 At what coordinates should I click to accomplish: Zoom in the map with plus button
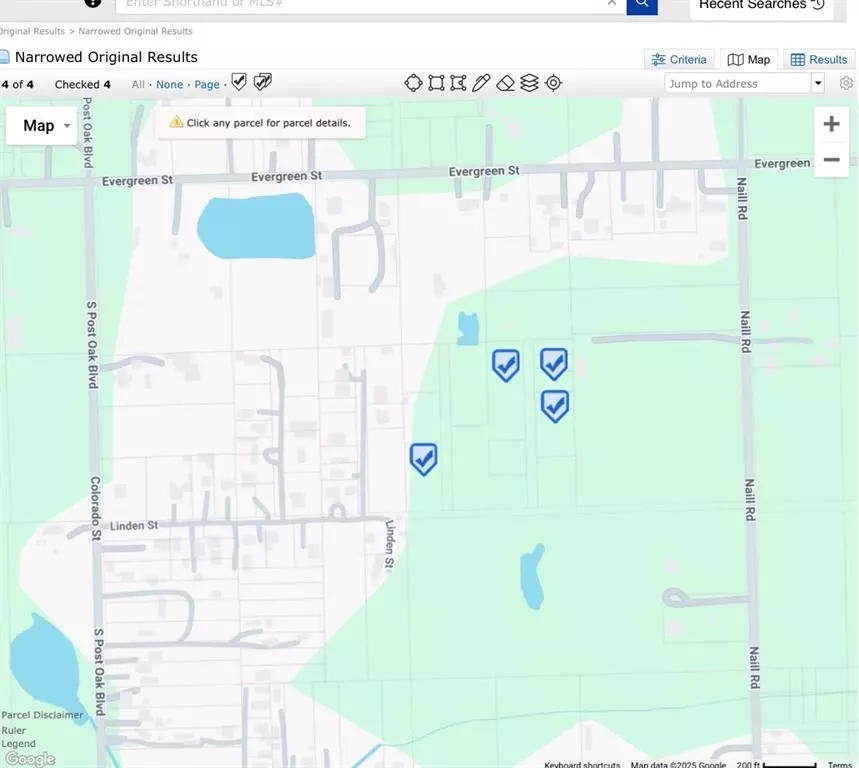click(831, 124)
